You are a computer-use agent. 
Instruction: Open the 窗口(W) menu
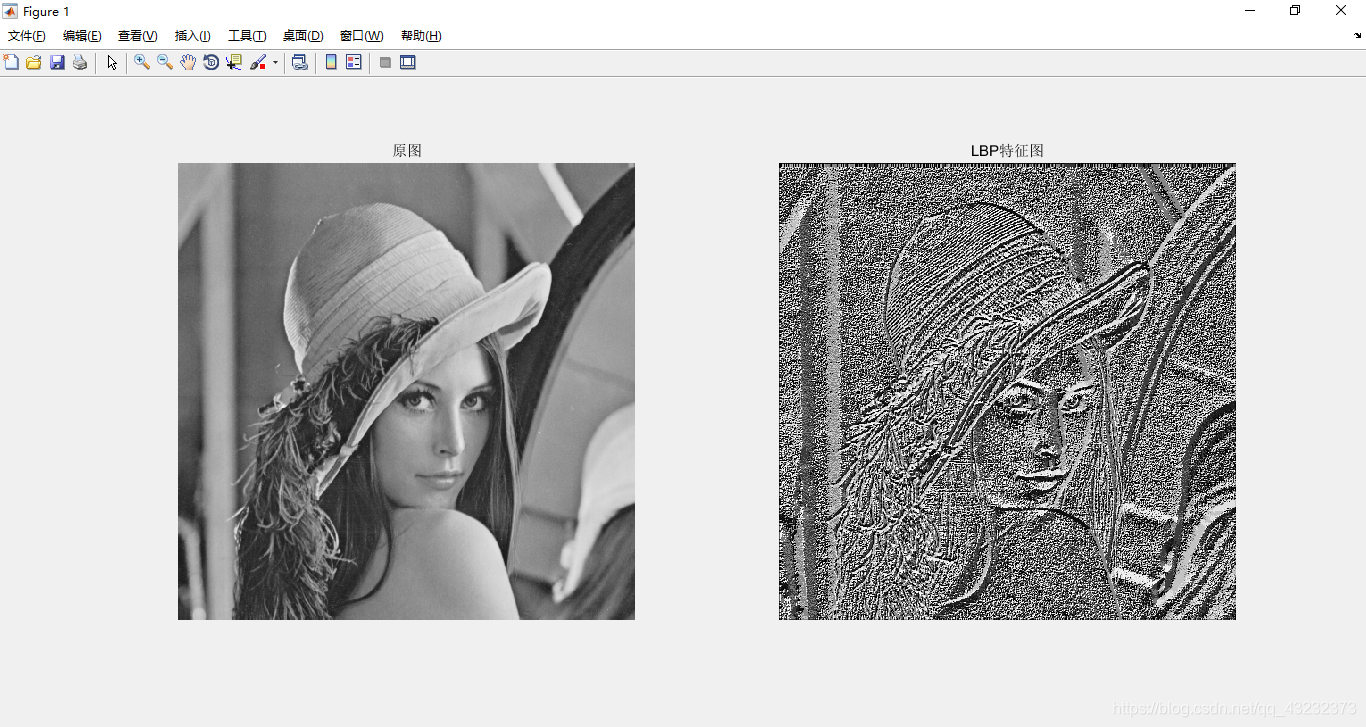pos(362,36)
